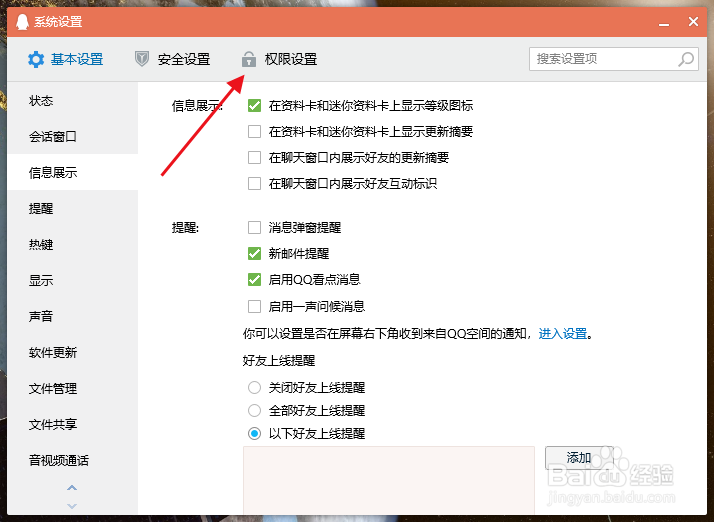714x522 pixels.
Task: Click the QQ penguin logo in title bar
Action: tap(22, 21)
